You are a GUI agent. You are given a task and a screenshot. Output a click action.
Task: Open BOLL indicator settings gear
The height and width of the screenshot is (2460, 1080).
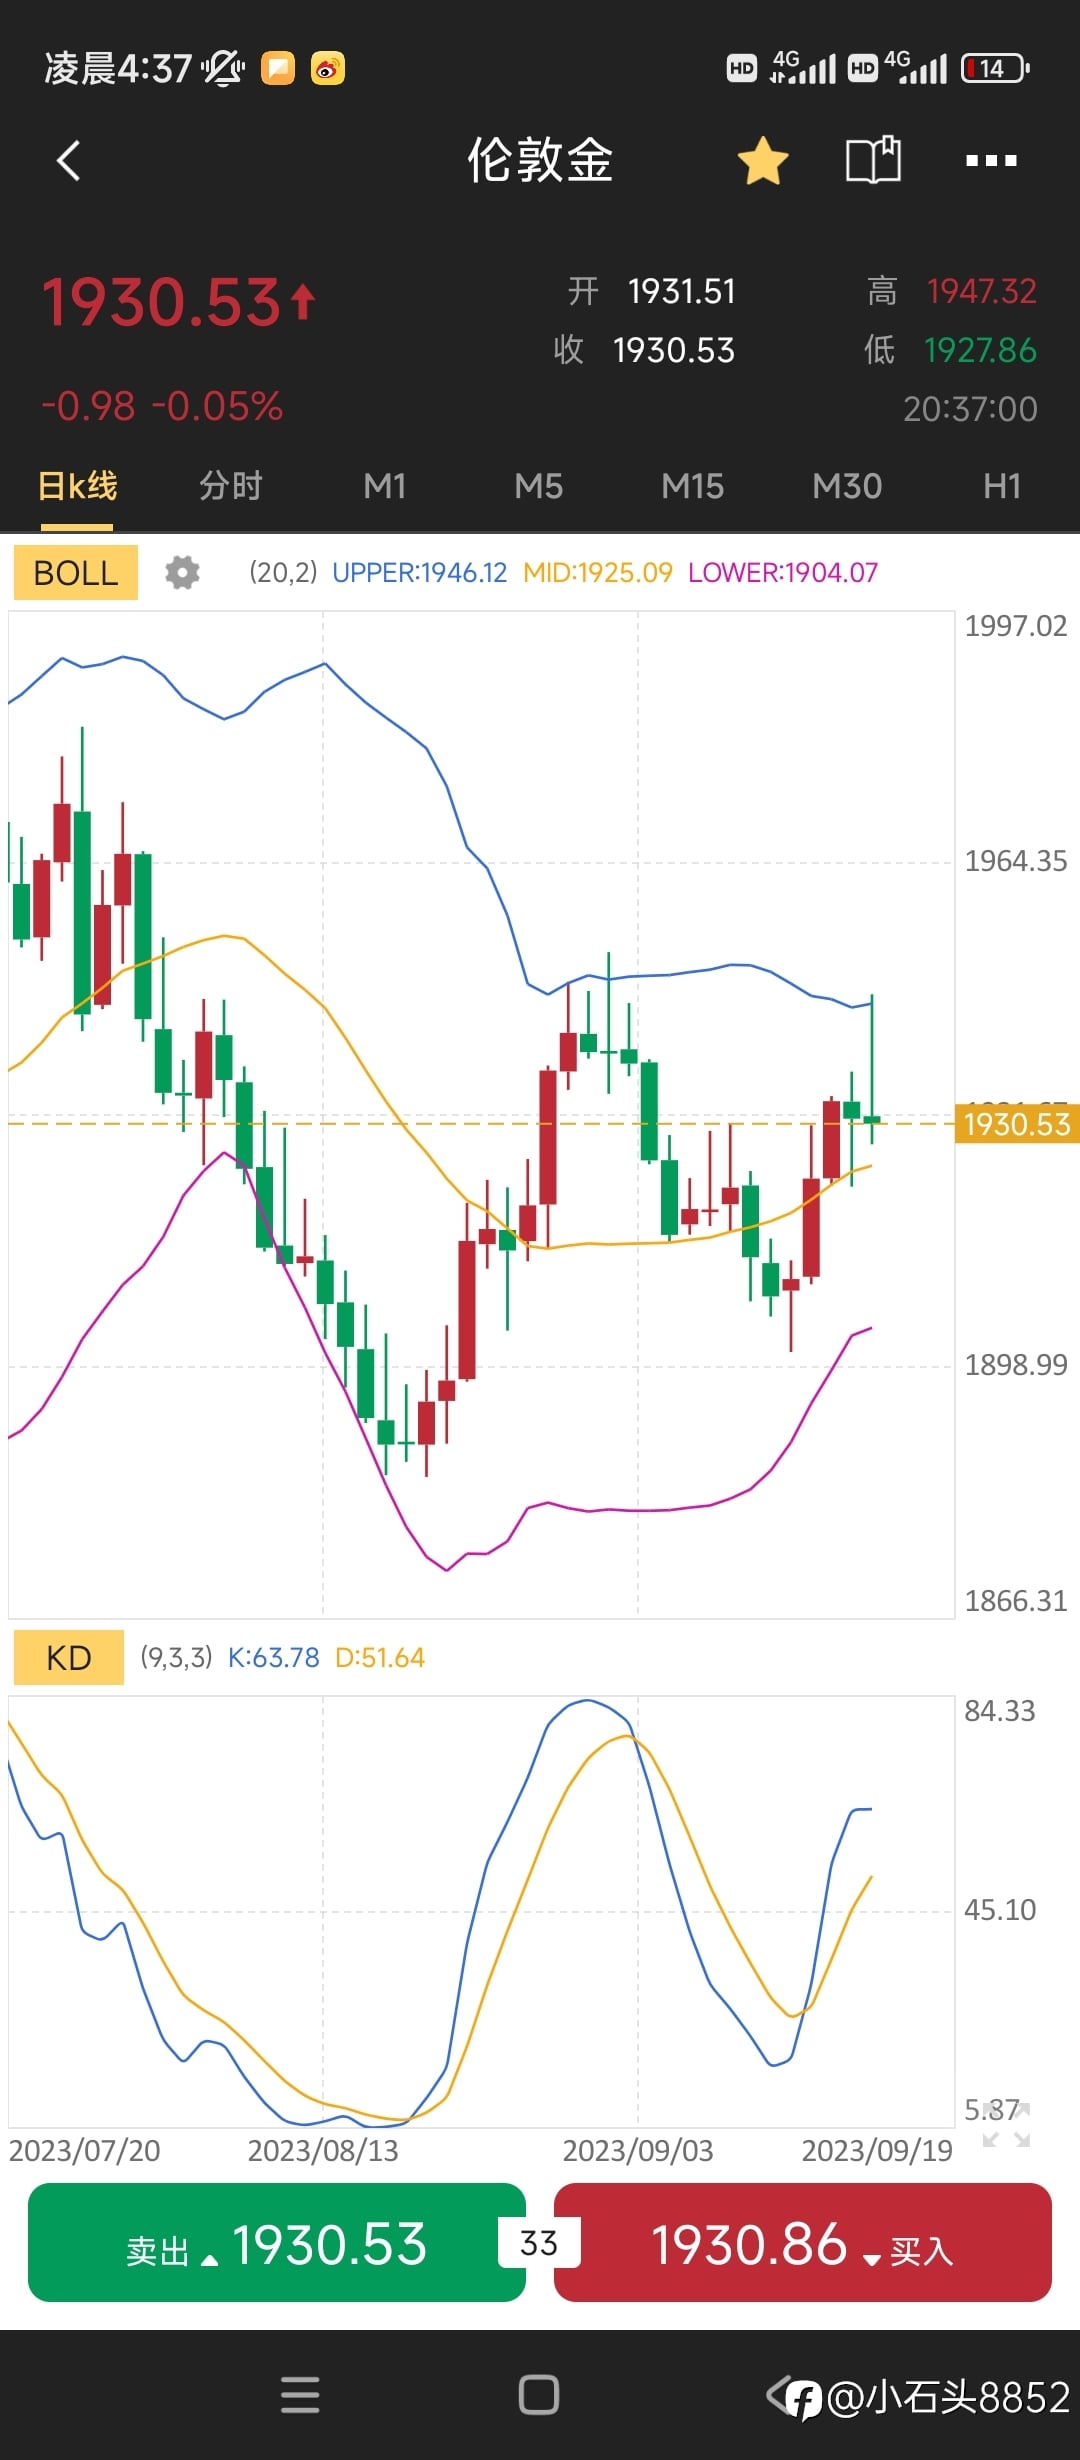coord(182,573)
